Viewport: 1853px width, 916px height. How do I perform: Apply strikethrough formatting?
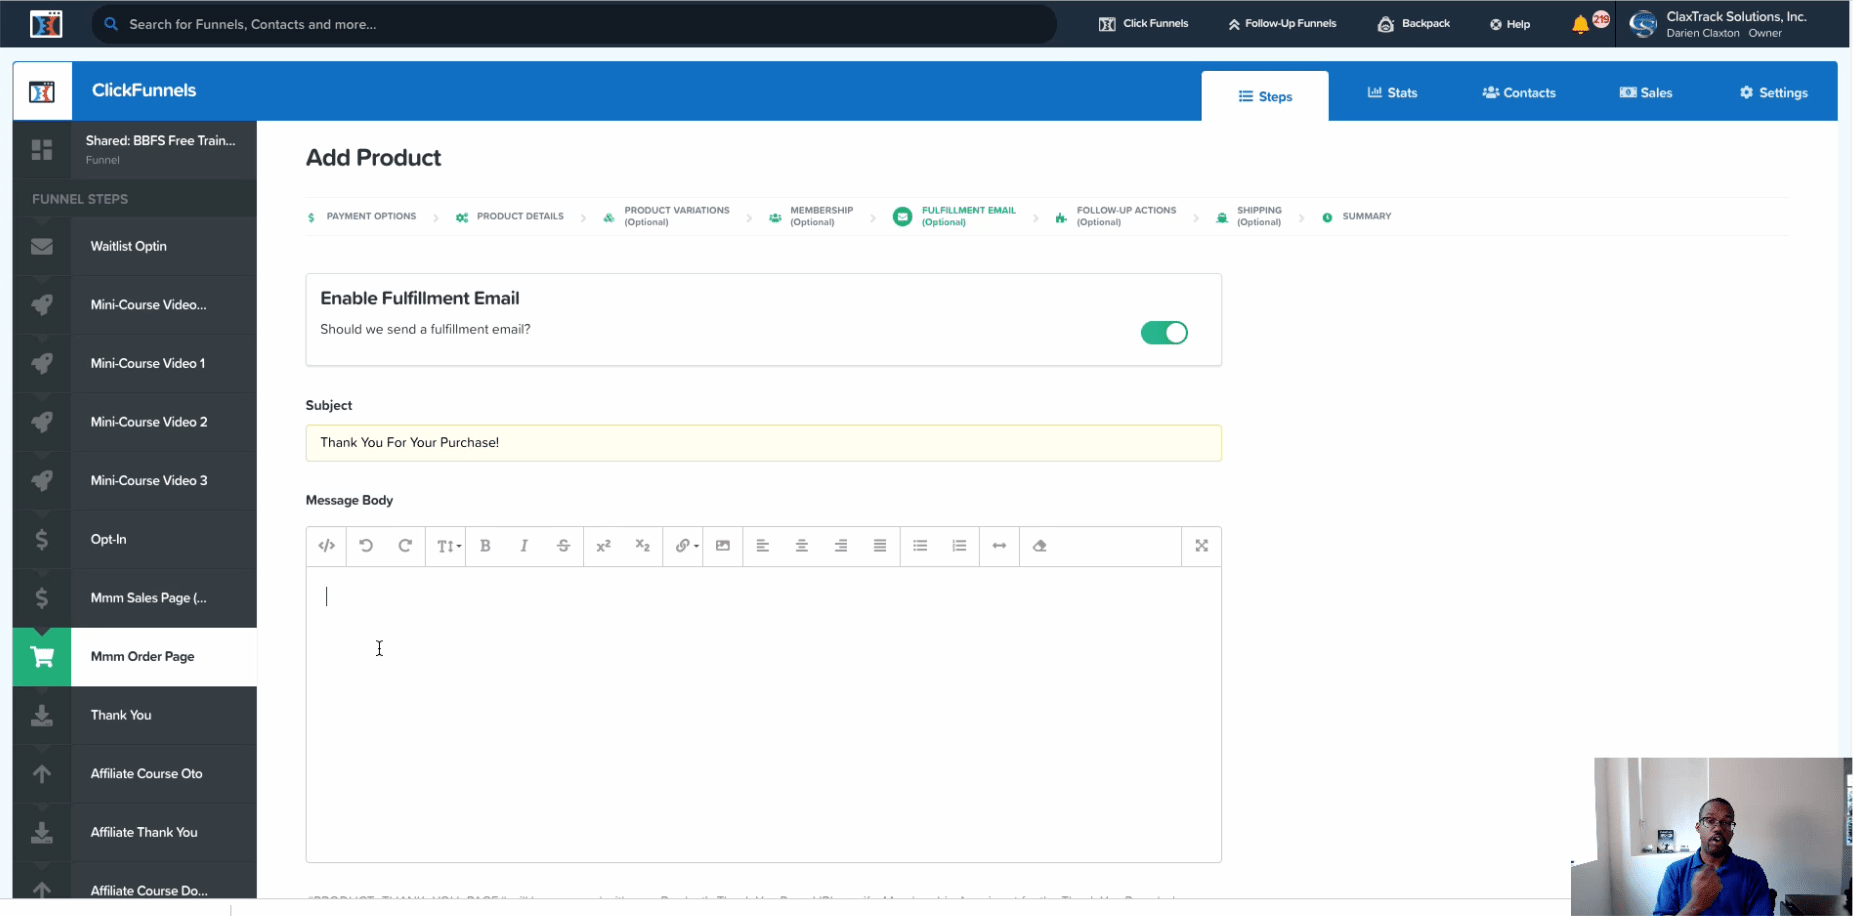[564, 546]
